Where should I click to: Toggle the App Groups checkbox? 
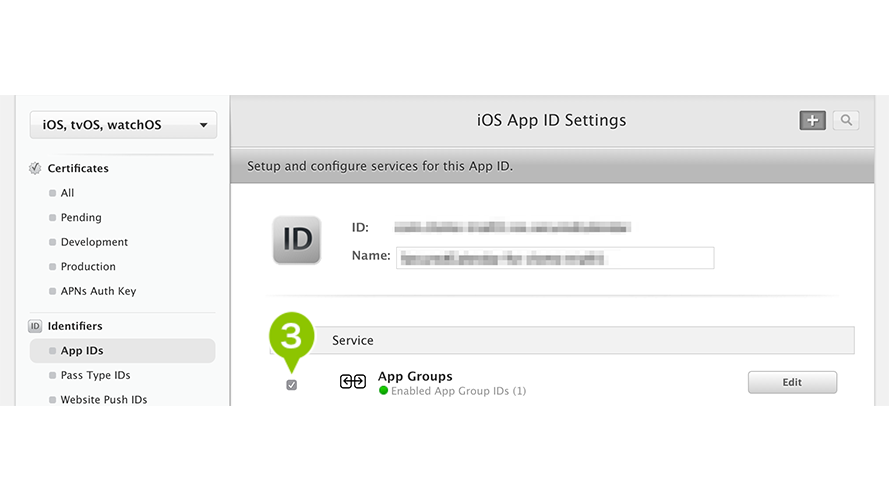coord(291,385)
